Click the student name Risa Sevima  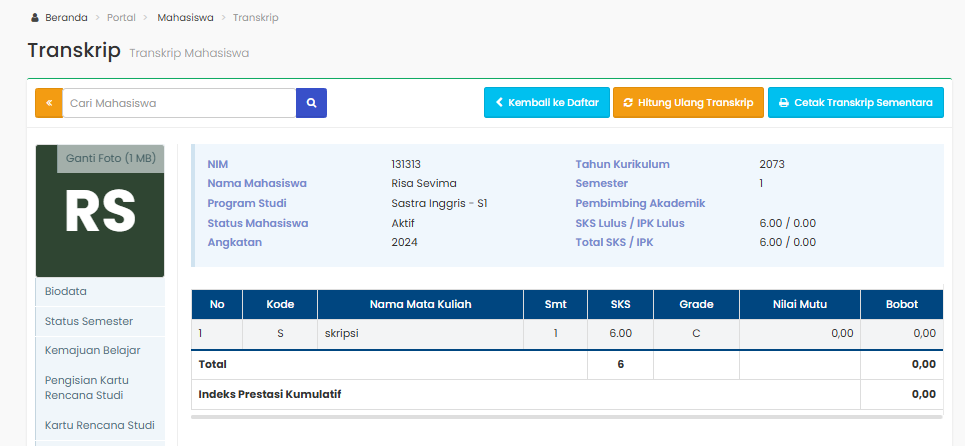[x=424, y=183]
